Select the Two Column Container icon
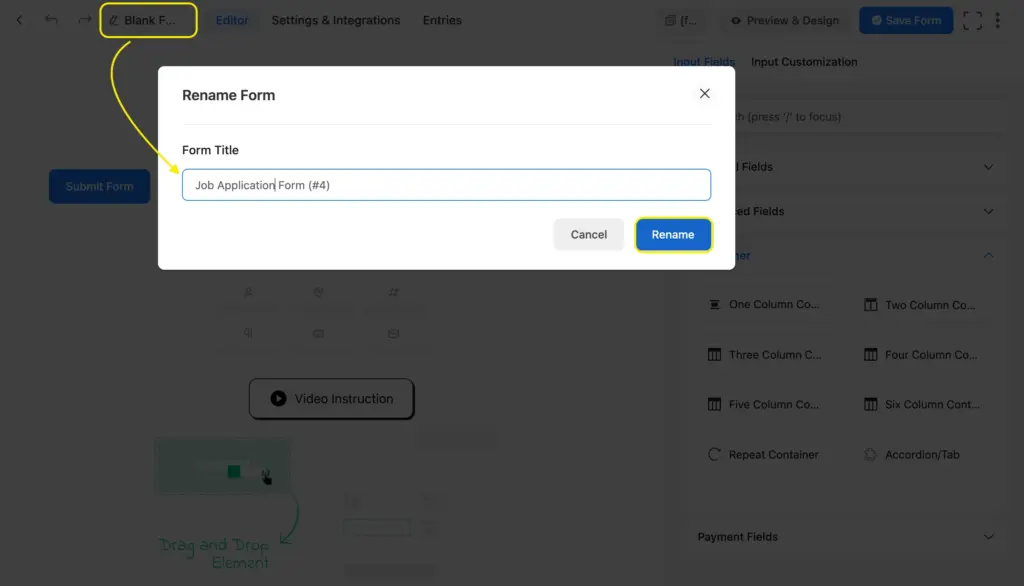1024x586 pixels. (x=870, y=305)
